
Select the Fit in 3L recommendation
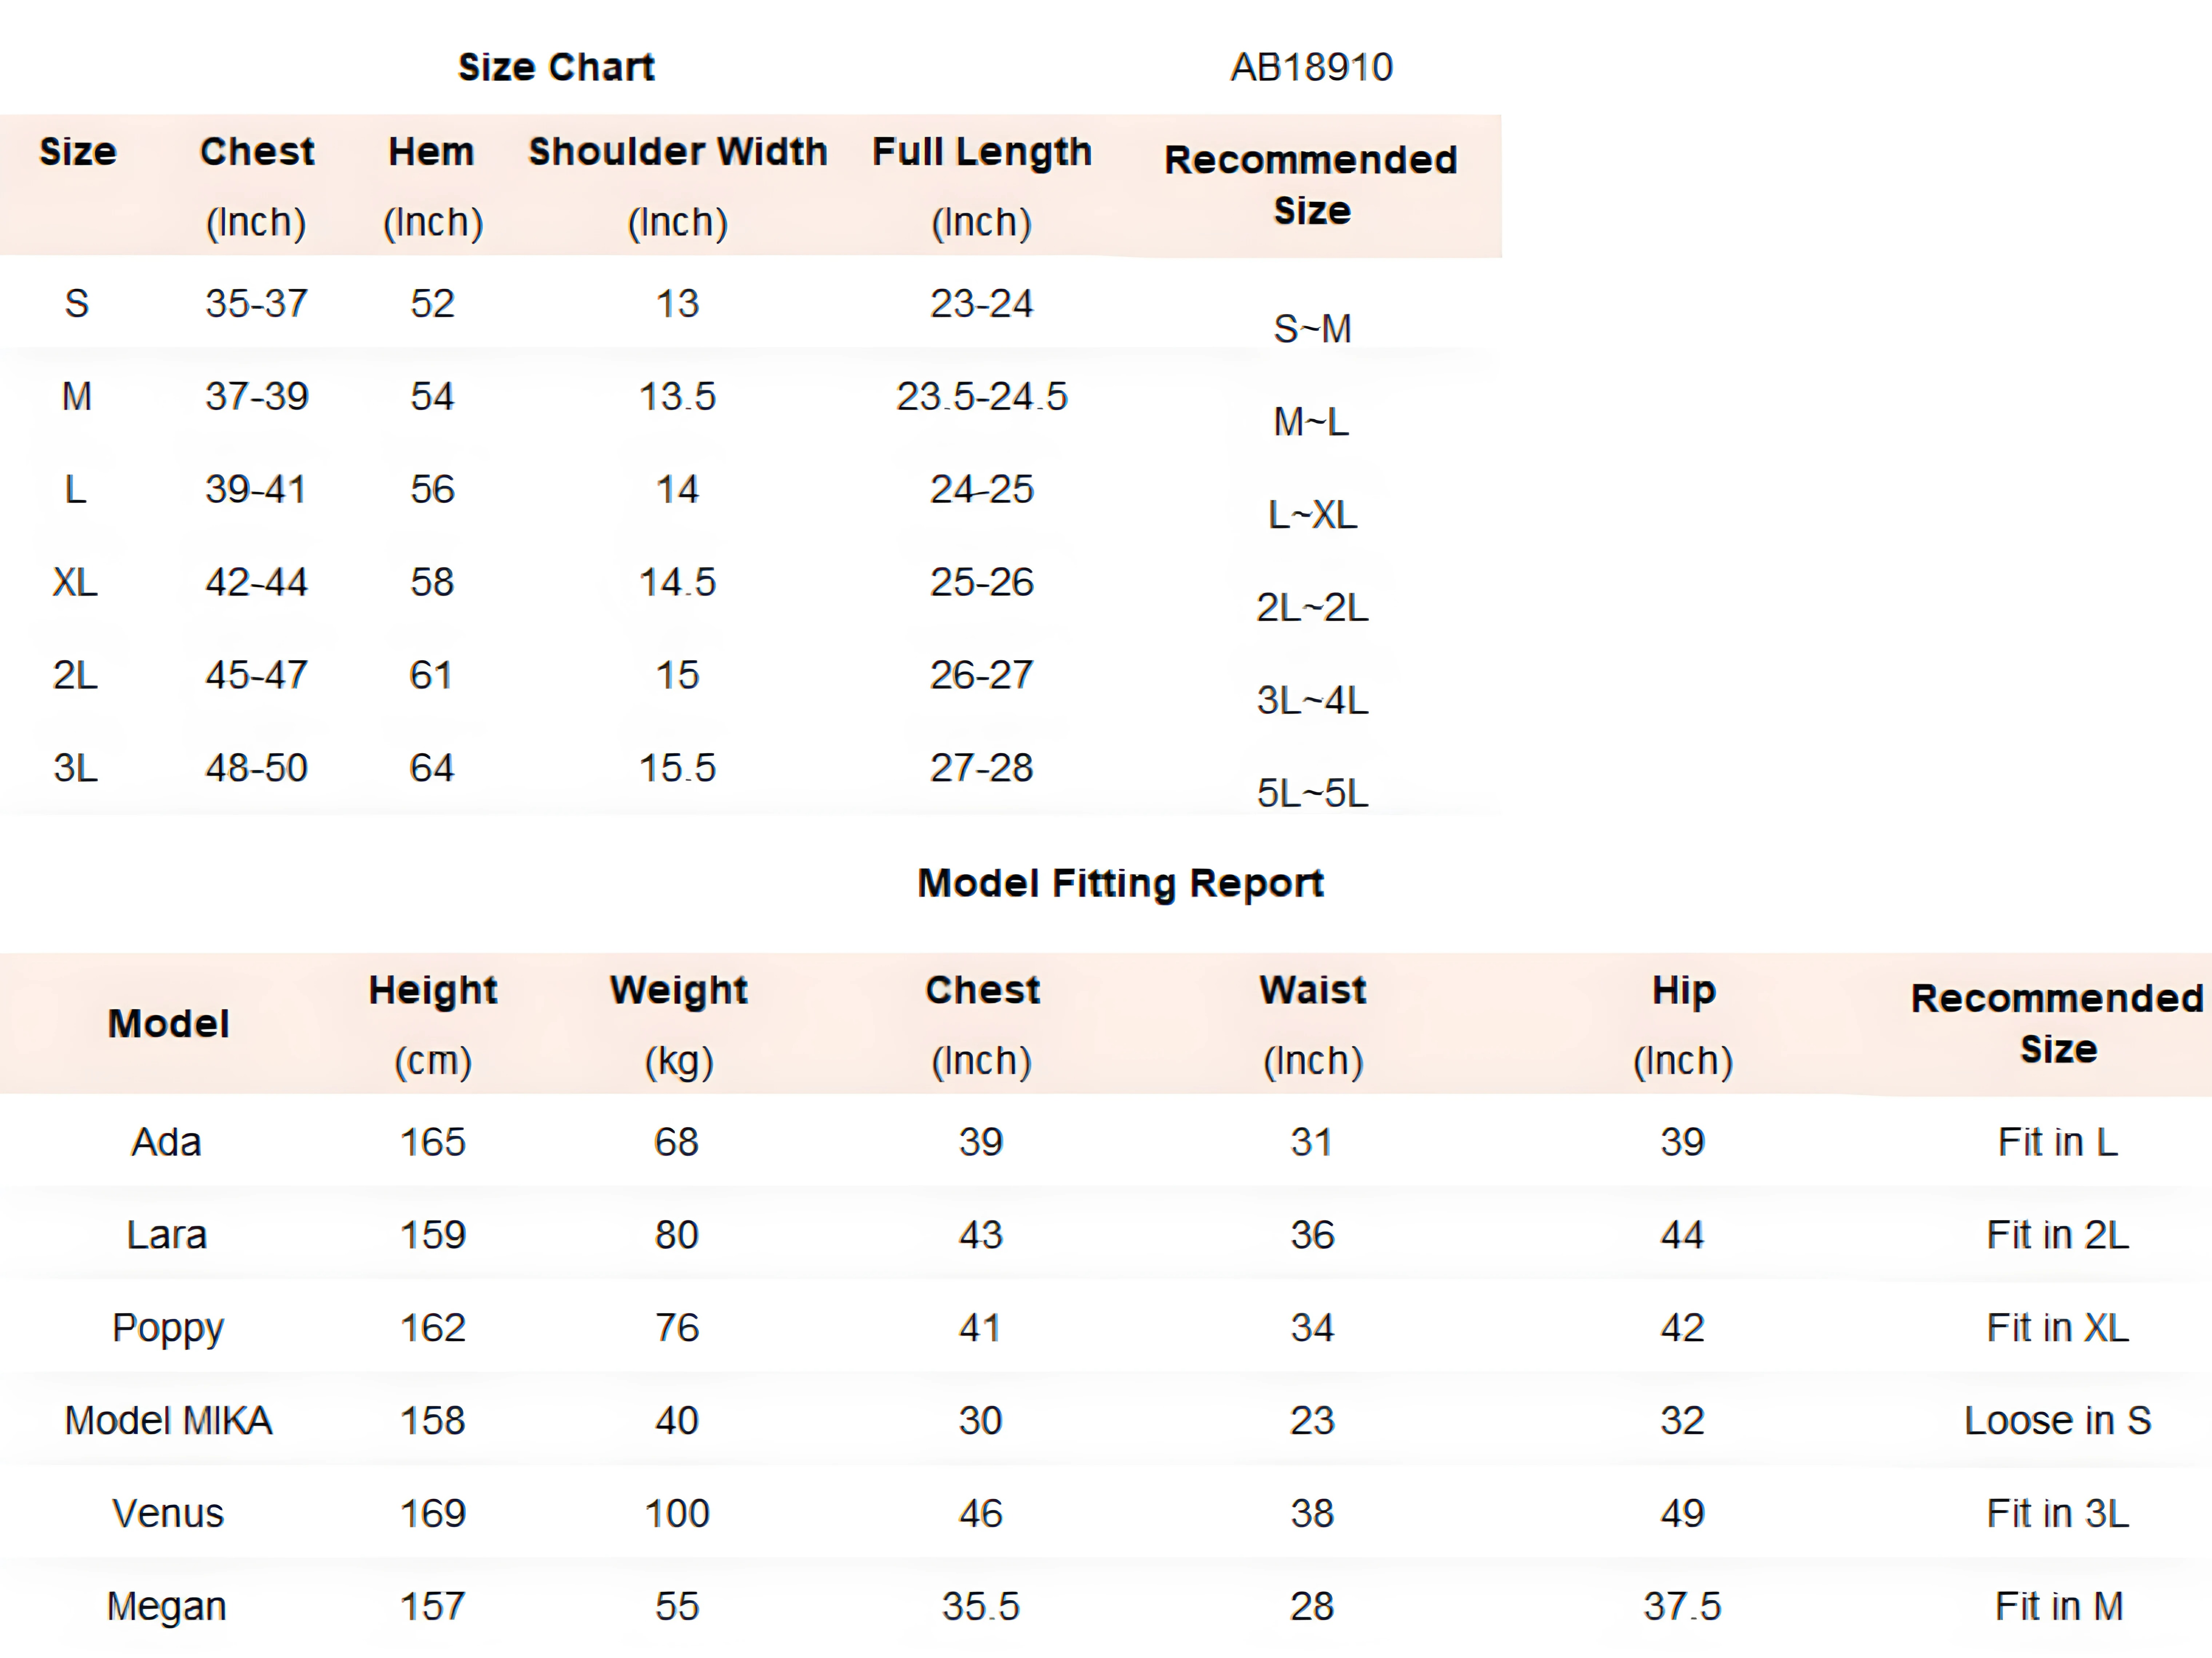click(x=2057, y=1514)
